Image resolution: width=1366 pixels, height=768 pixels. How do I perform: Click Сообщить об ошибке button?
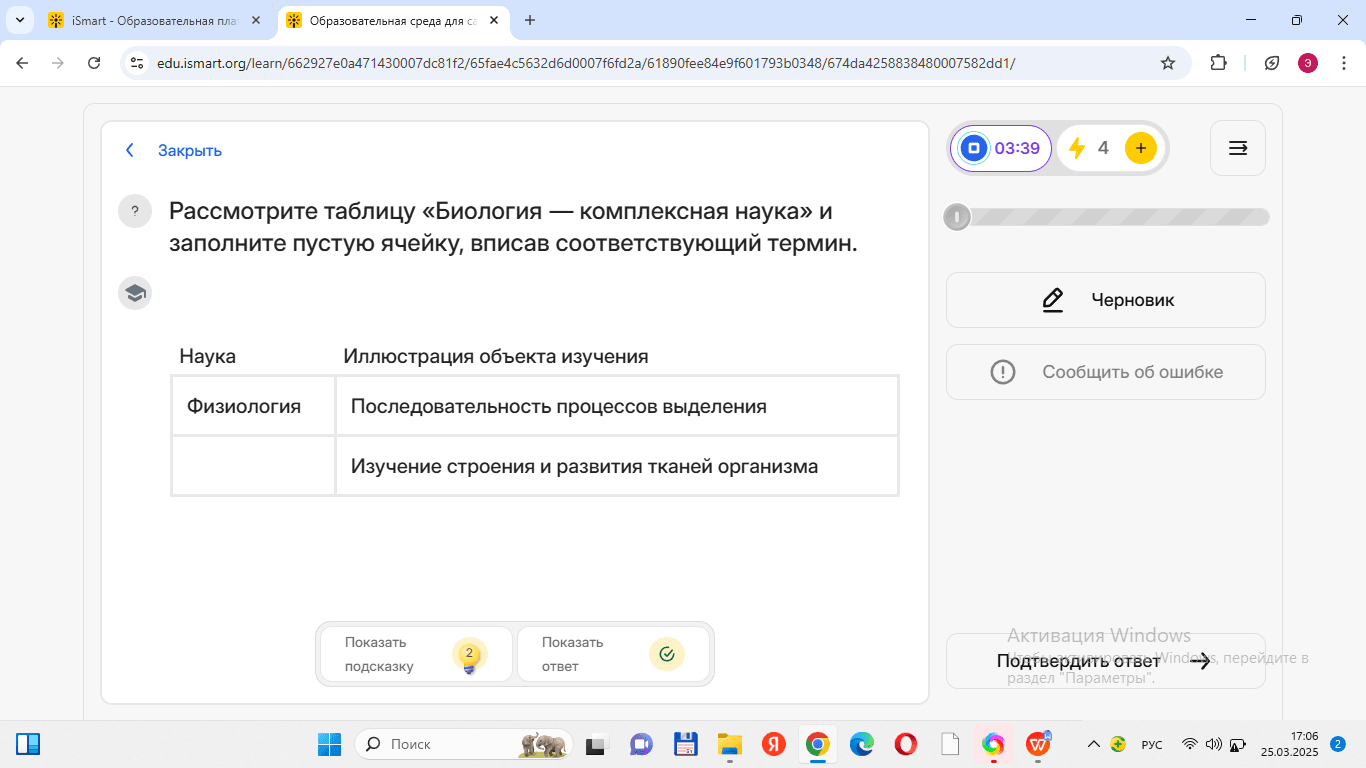pyautogui.click(x=1106, y=372)
